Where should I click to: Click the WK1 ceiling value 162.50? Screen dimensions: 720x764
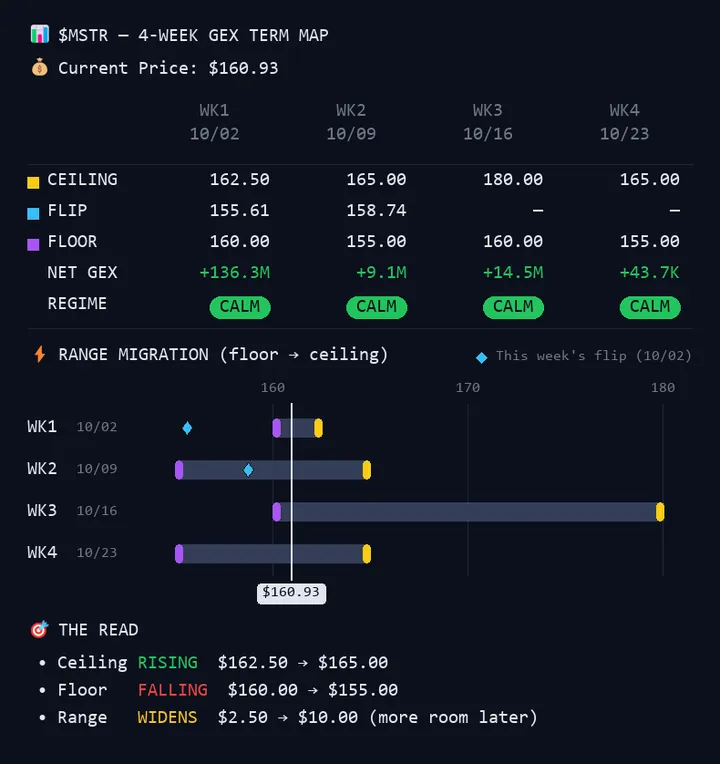coord(240,179)
